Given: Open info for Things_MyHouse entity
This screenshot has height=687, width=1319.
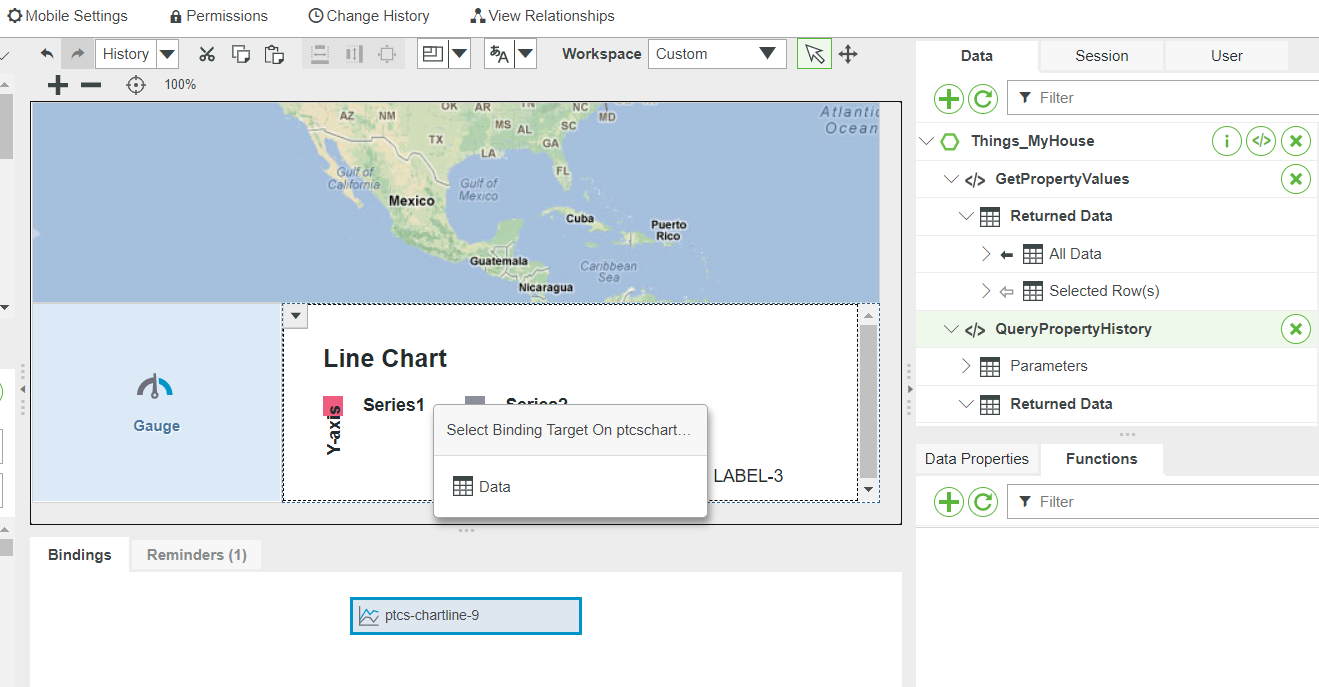Looking at the screenshot, I should coord(1226,140).
